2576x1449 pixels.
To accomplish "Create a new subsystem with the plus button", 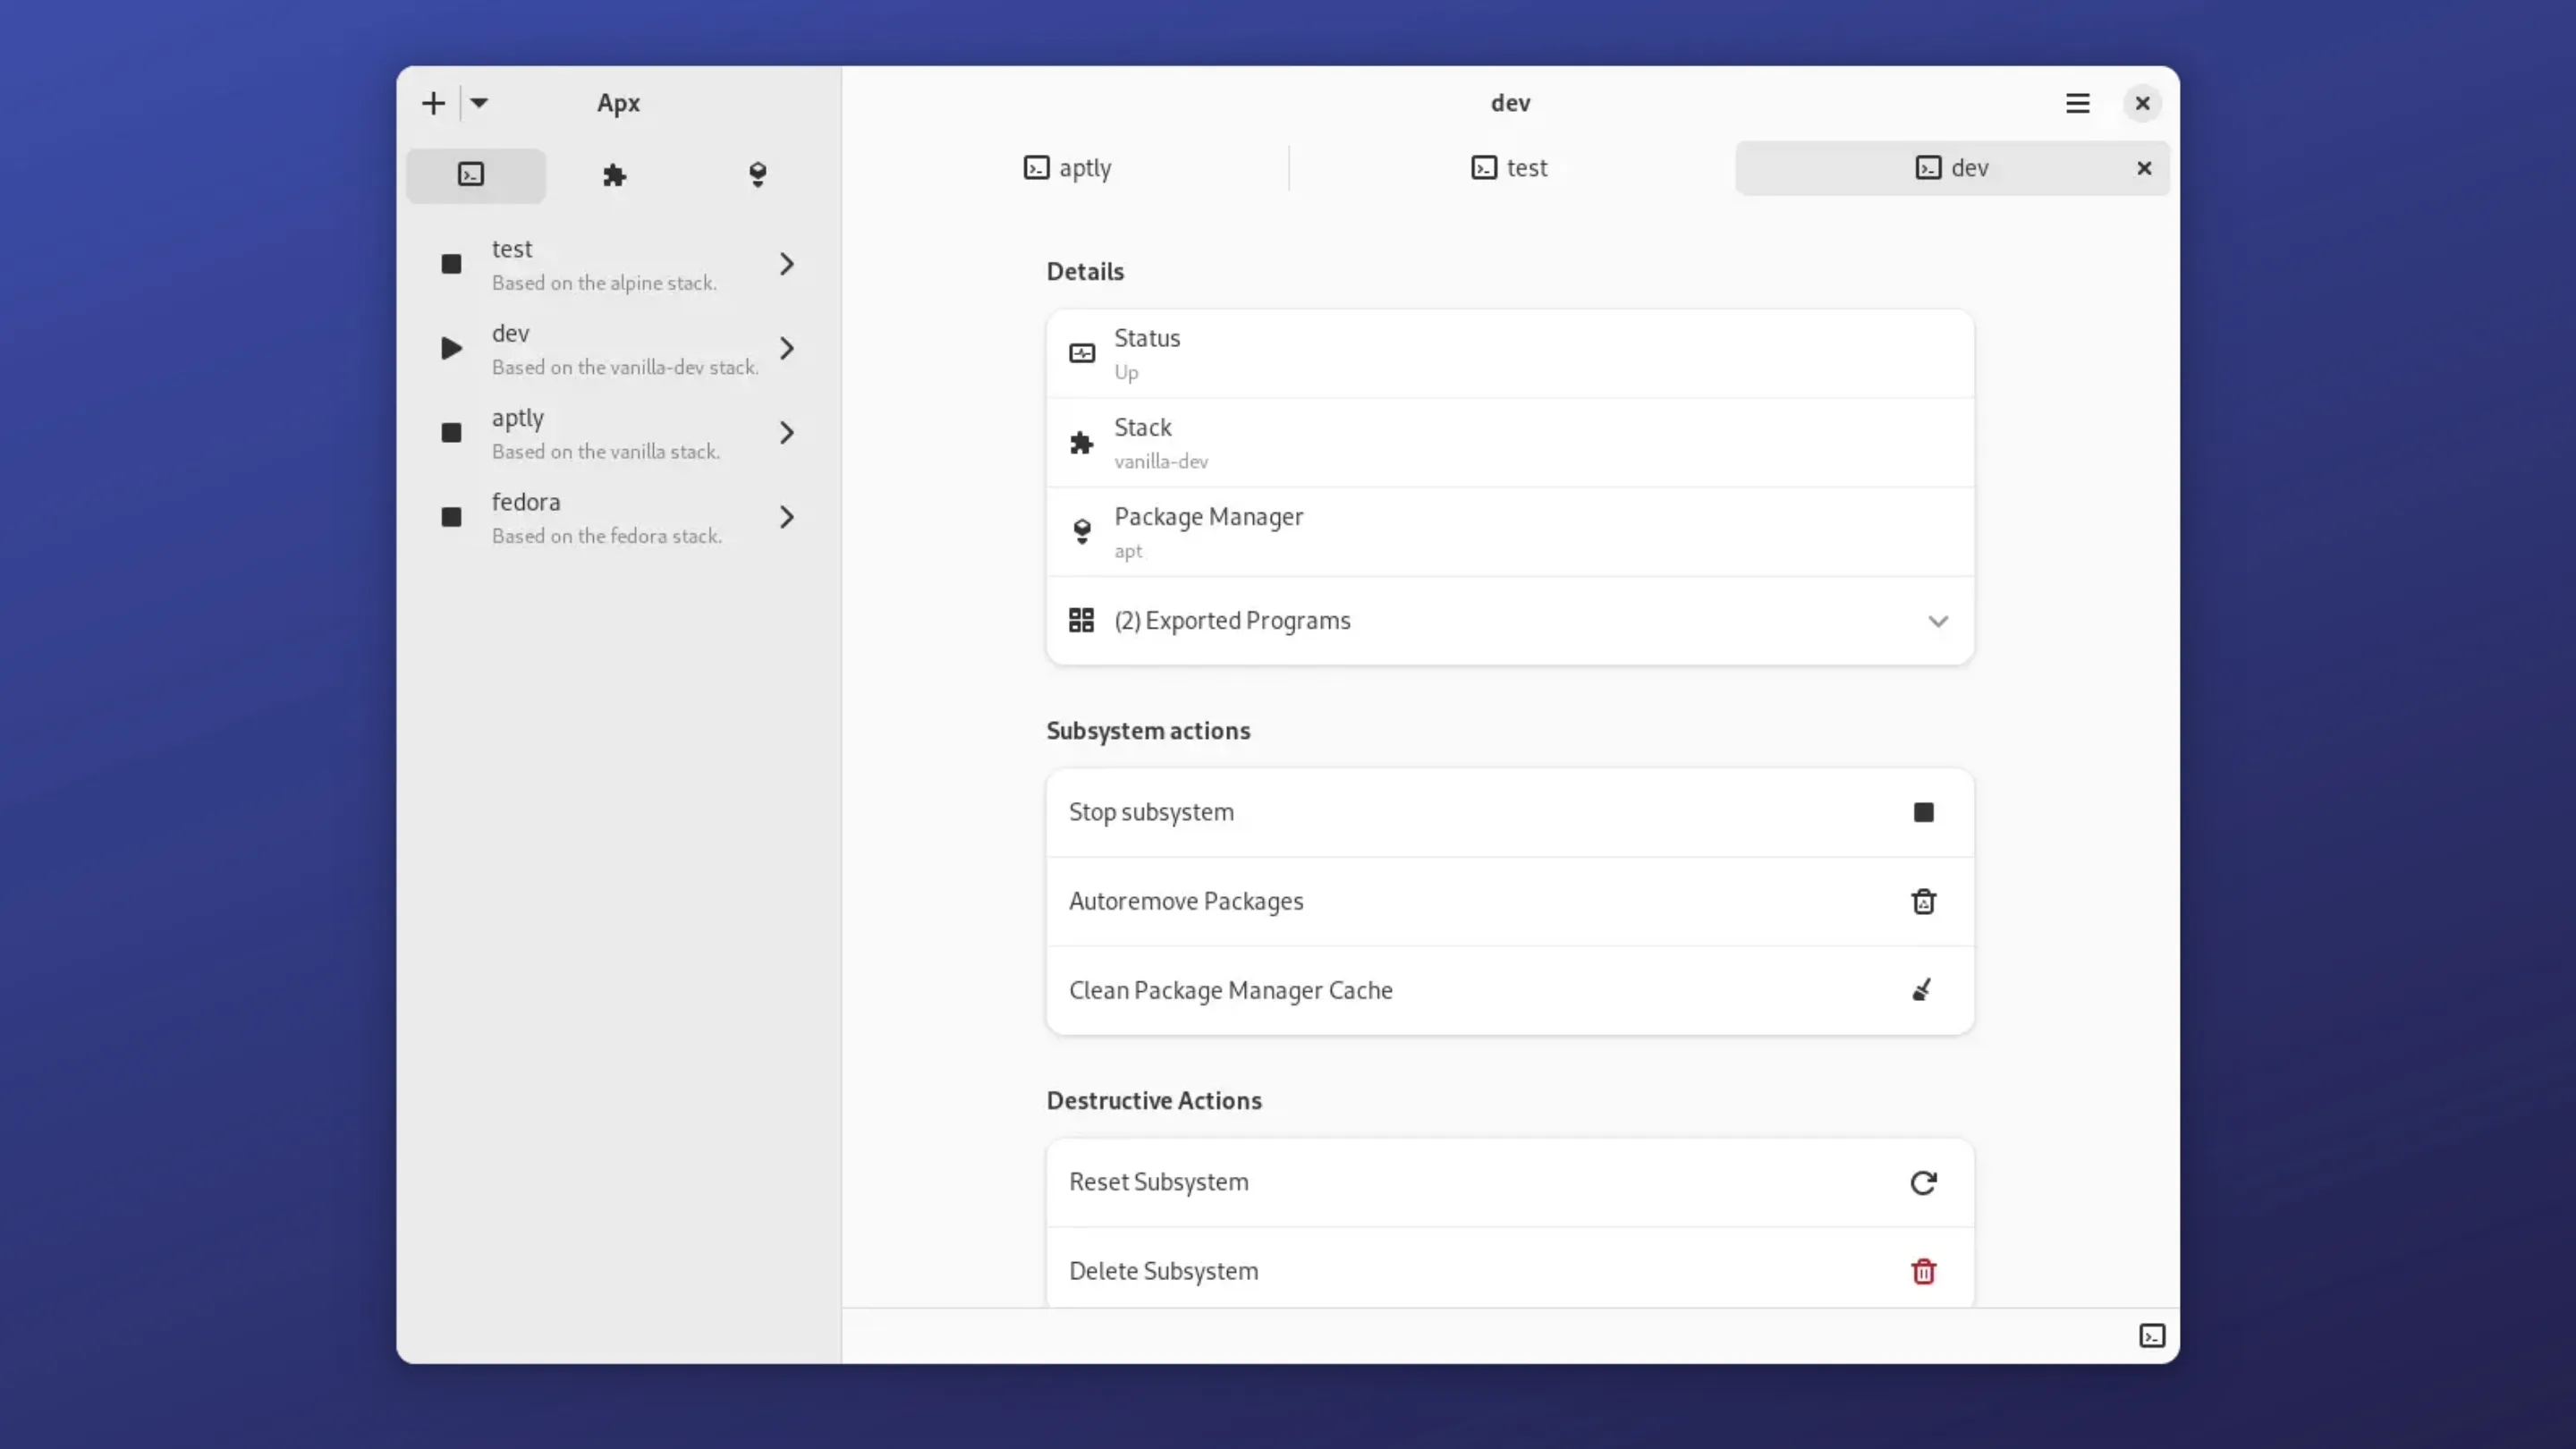I will pyautogui.click(x=433, y=103).
